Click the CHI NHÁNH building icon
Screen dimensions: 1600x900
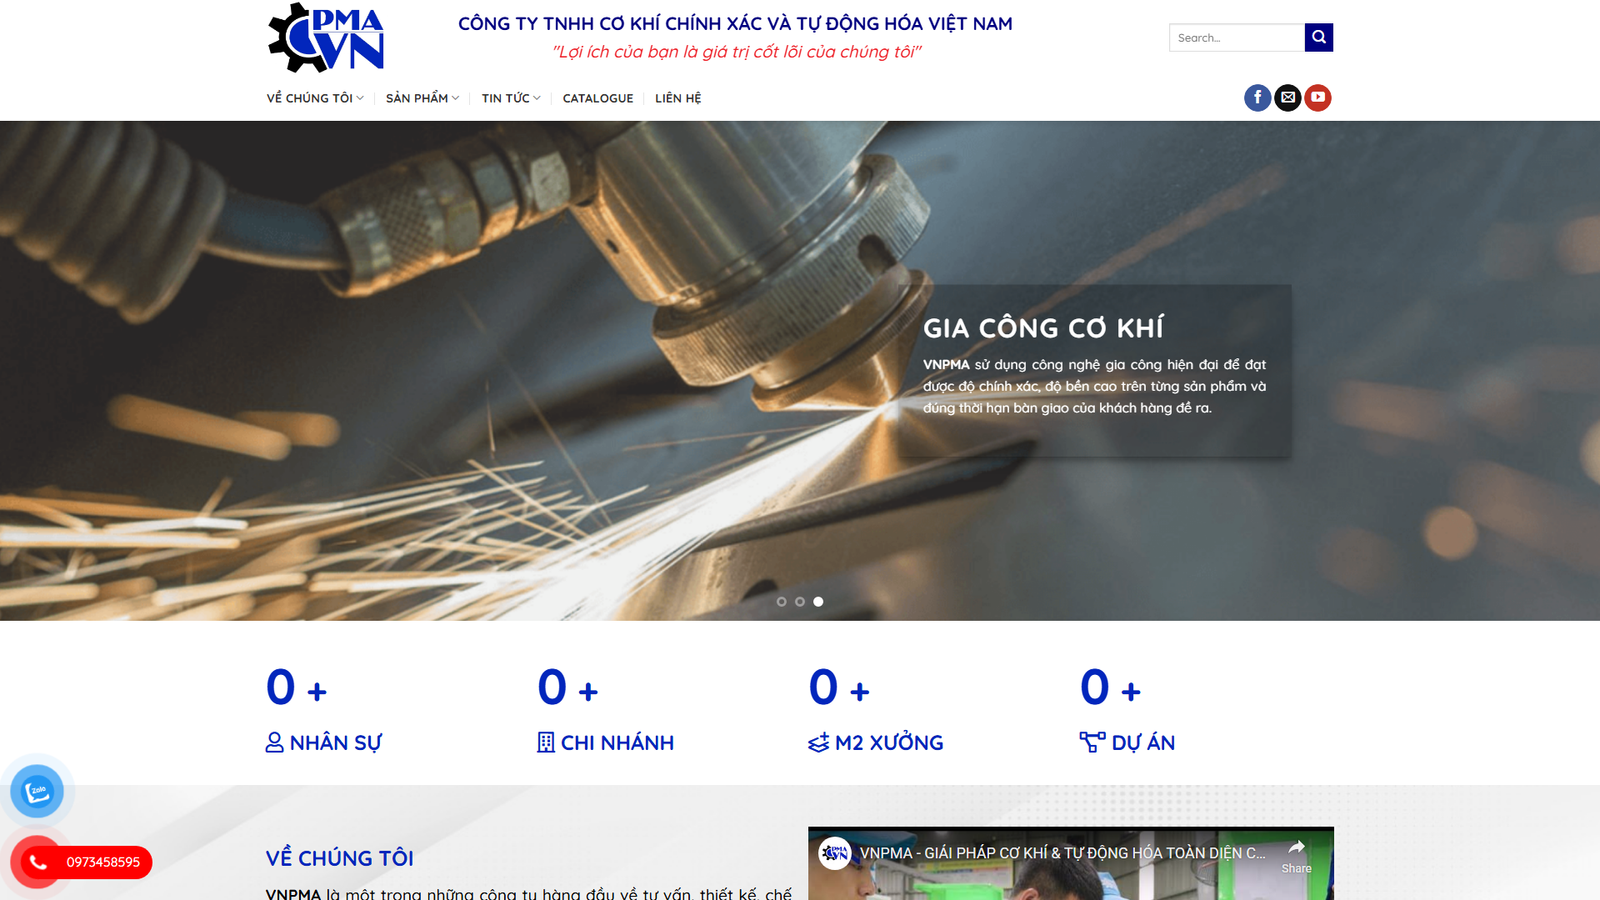(545, 742)
